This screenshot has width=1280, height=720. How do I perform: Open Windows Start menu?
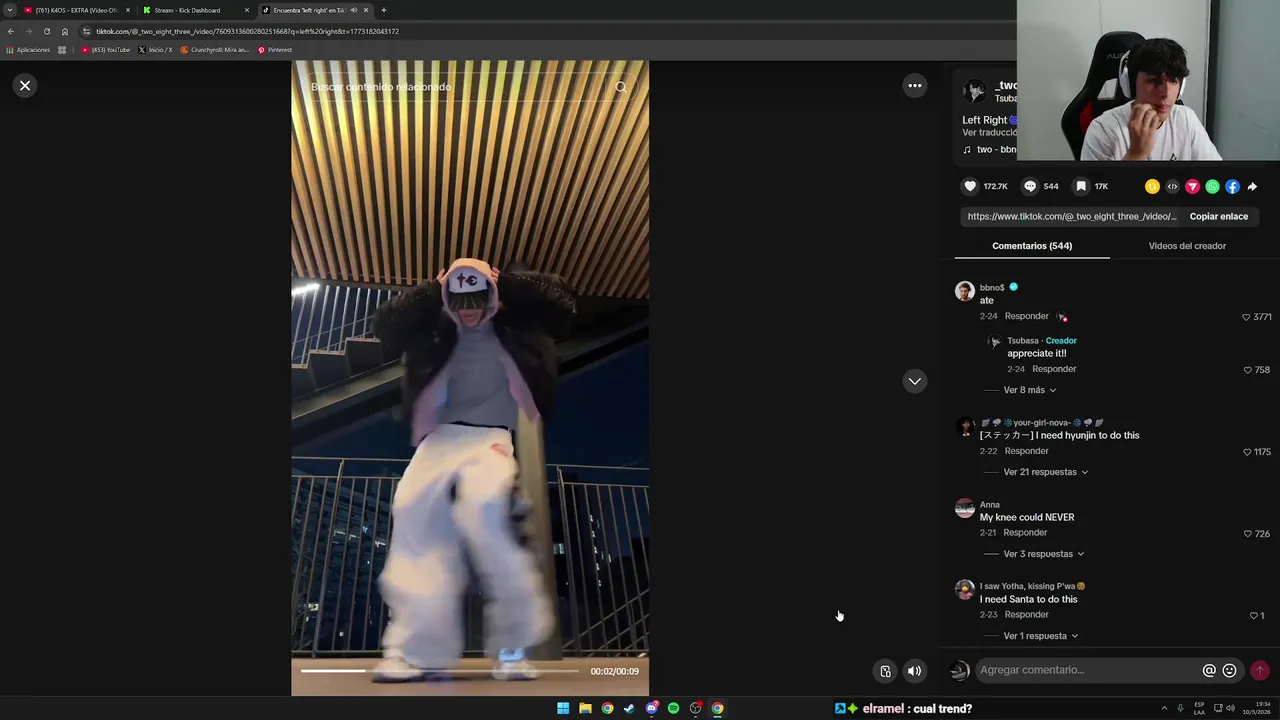(x=563, y=708)
